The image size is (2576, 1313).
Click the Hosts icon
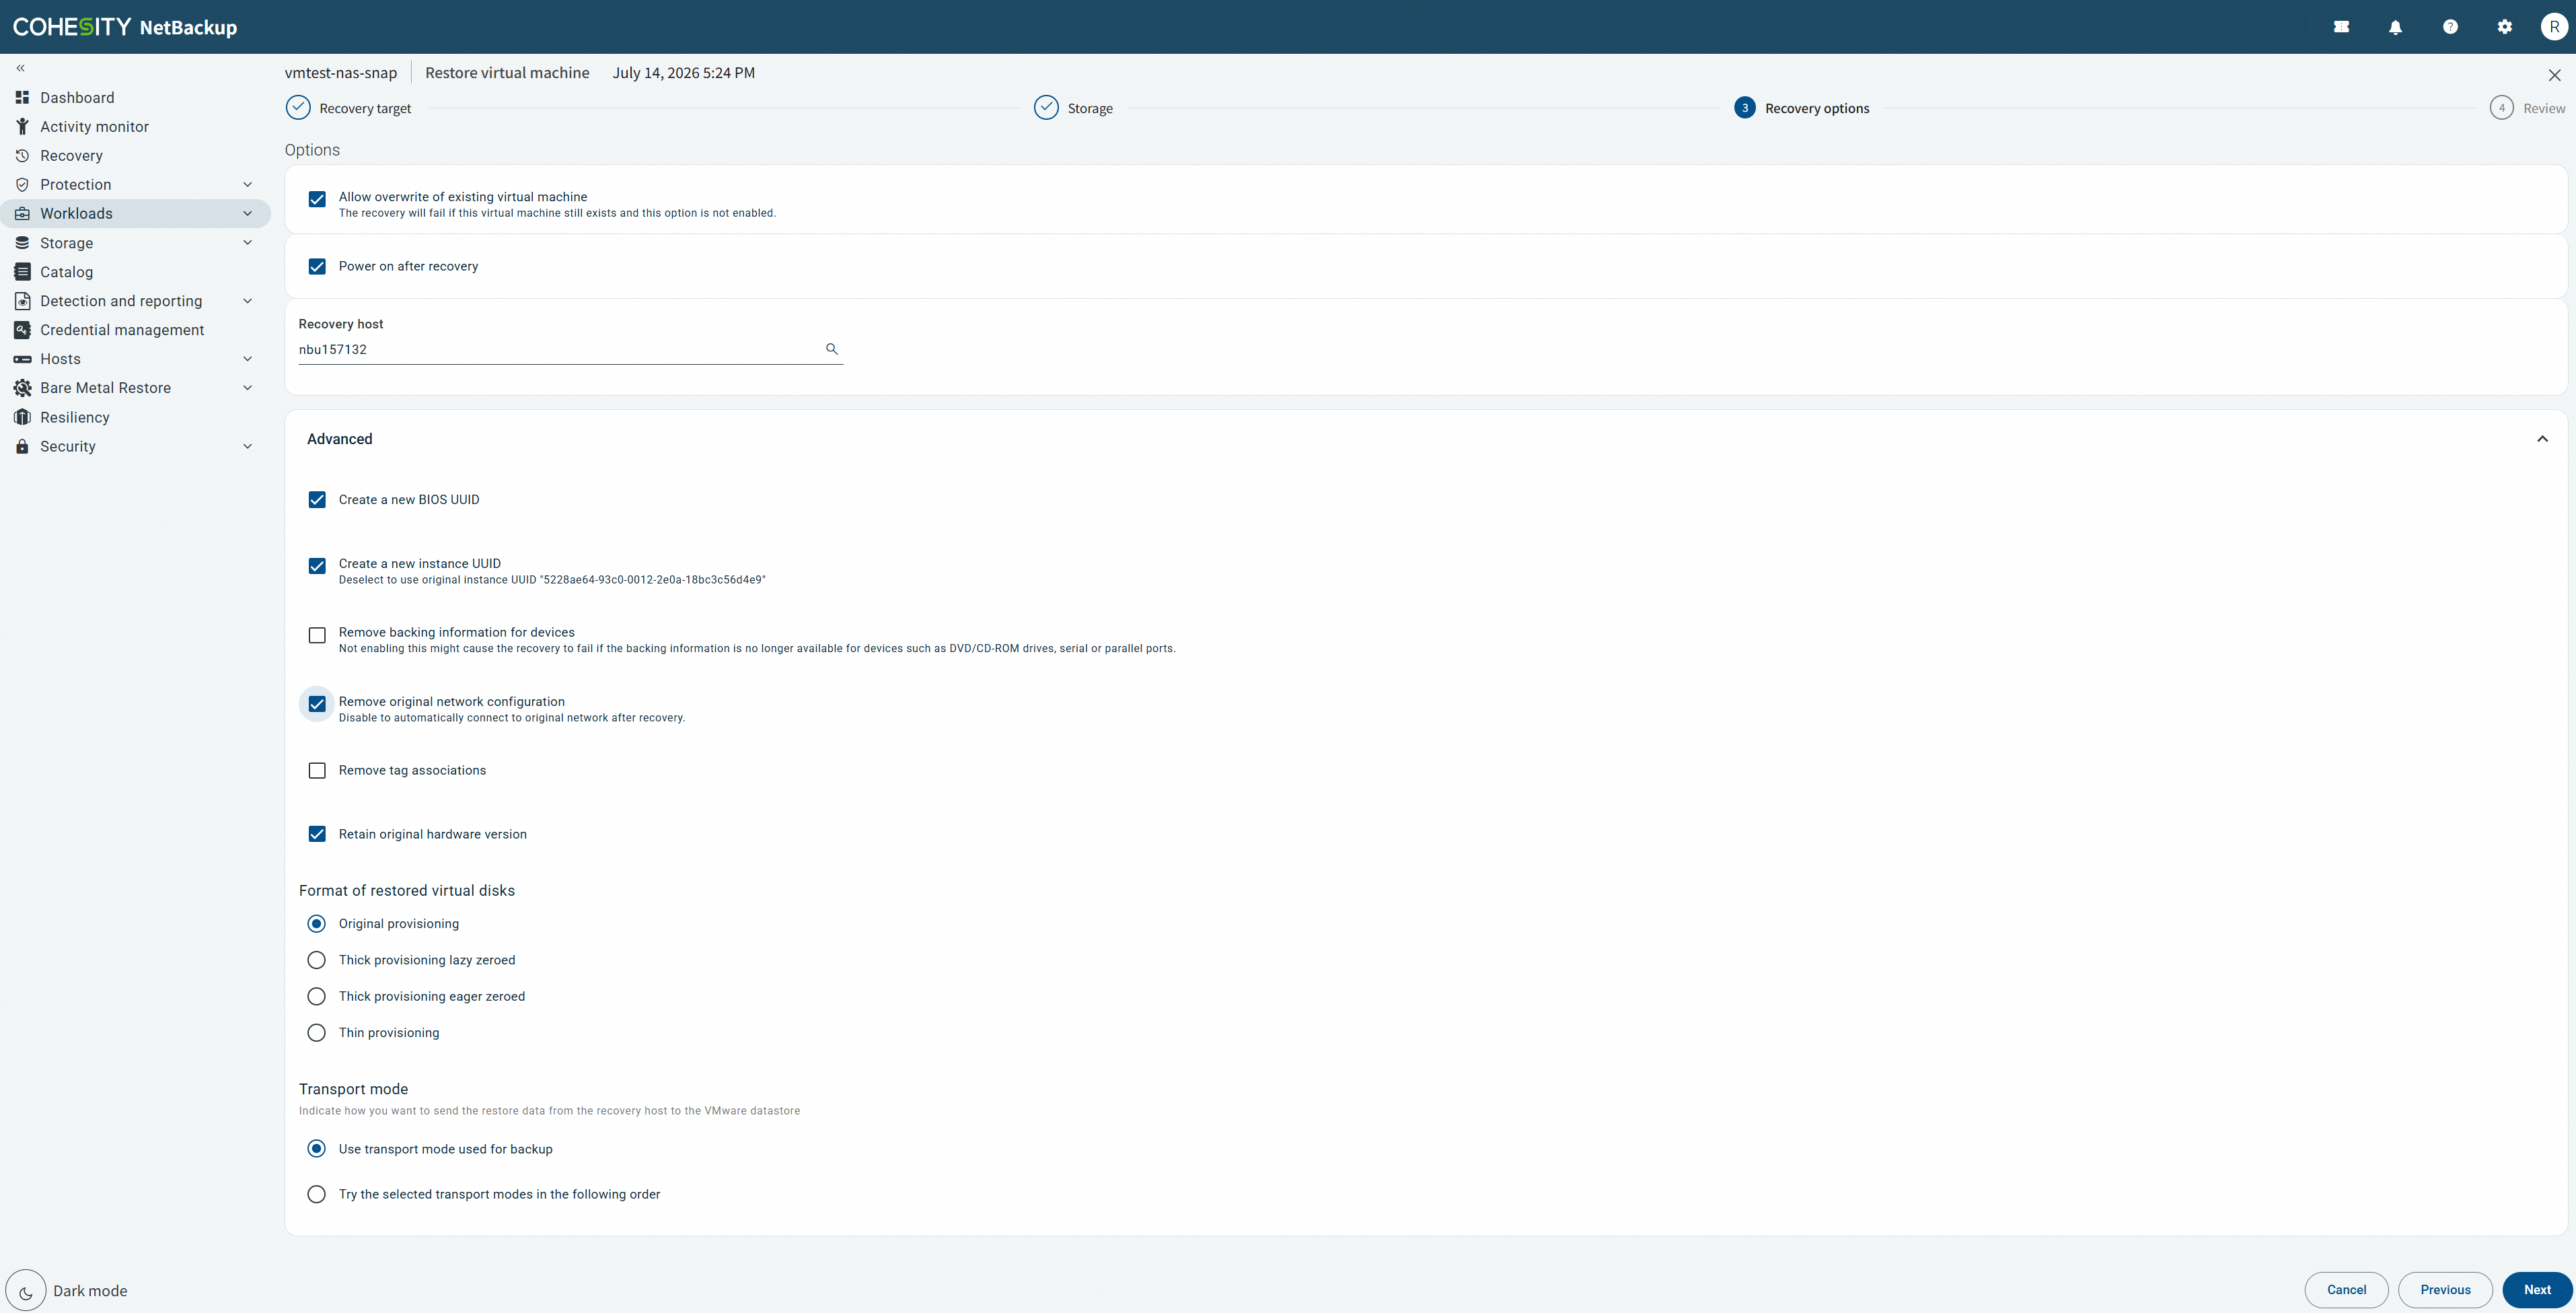coord(22,358)
